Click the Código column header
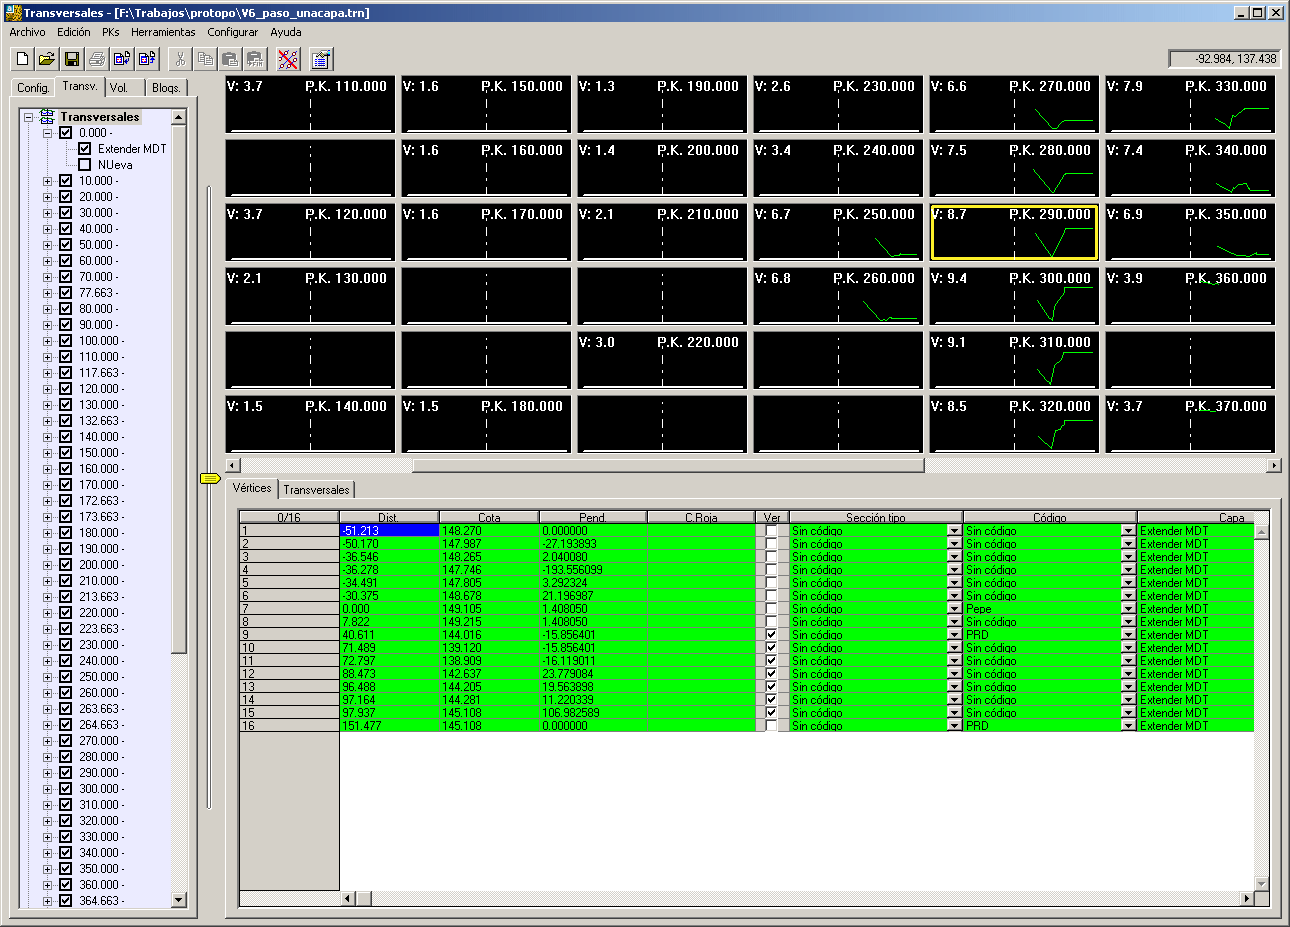The width and height of the screenshot is (1290, 927). pyautogui.click(x=1050, y=517)
